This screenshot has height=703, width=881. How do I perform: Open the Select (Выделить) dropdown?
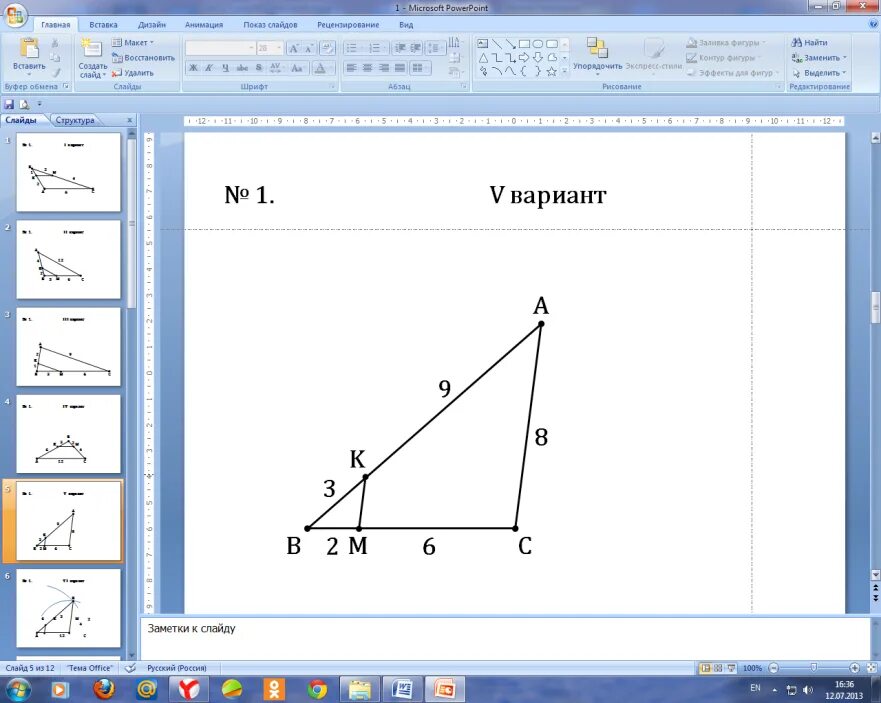point(819,73)
